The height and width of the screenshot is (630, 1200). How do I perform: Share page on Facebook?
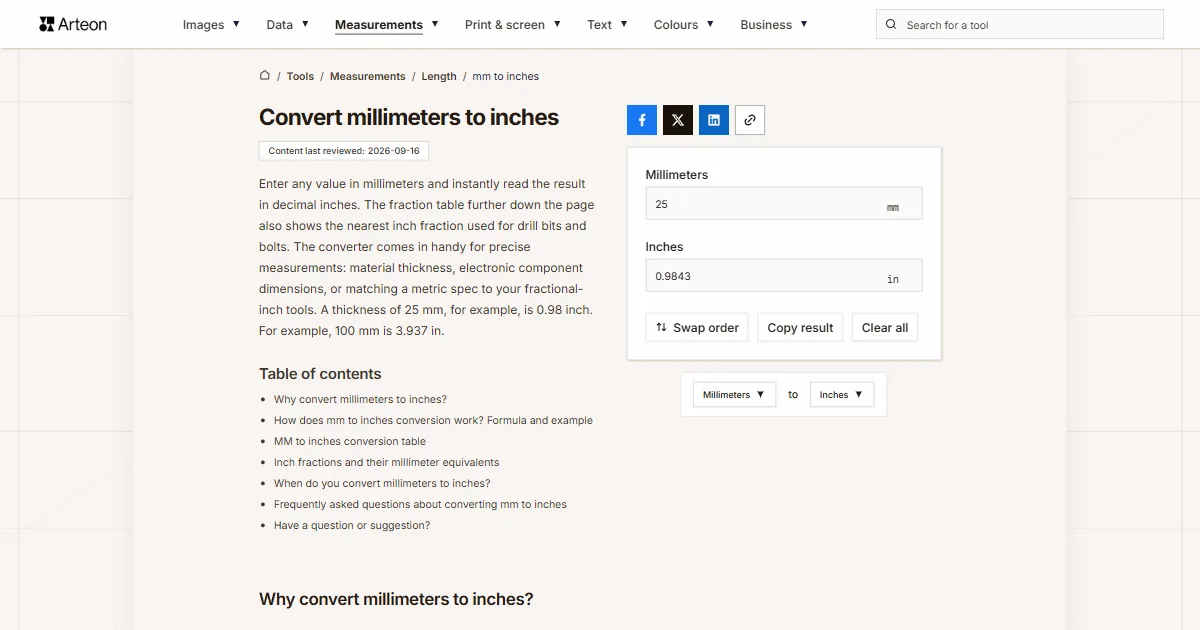tap(642, 120)
